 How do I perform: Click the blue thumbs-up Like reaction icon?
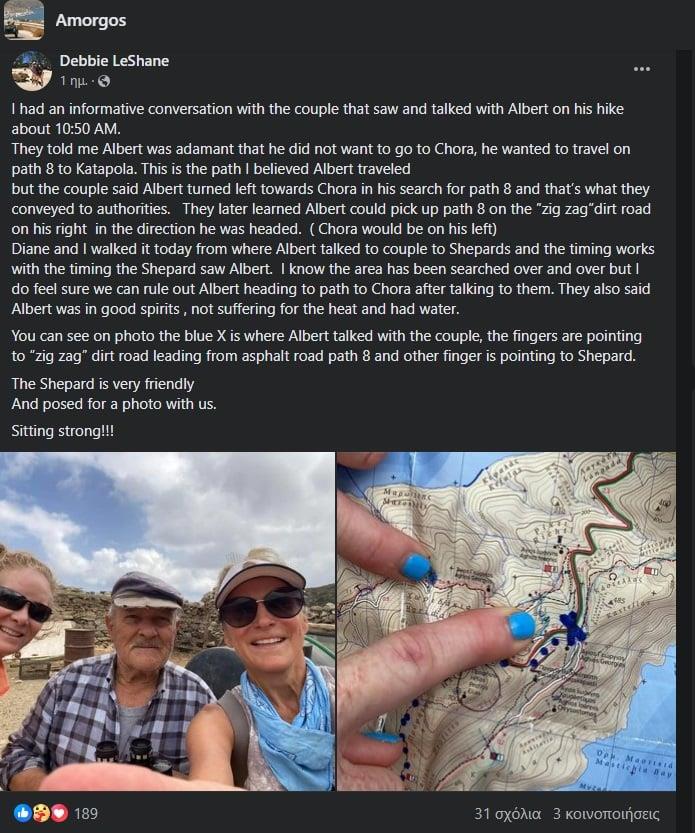21,812
